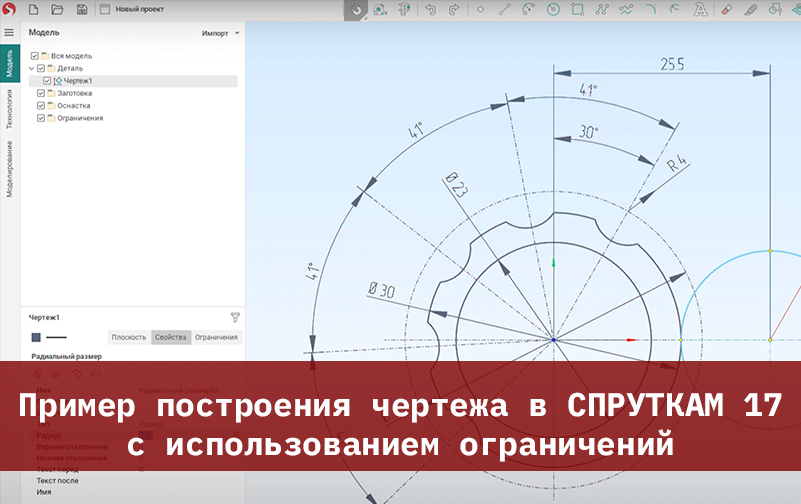
Task: Click the Новый проект title text
Action: click(x=139, y=9)
